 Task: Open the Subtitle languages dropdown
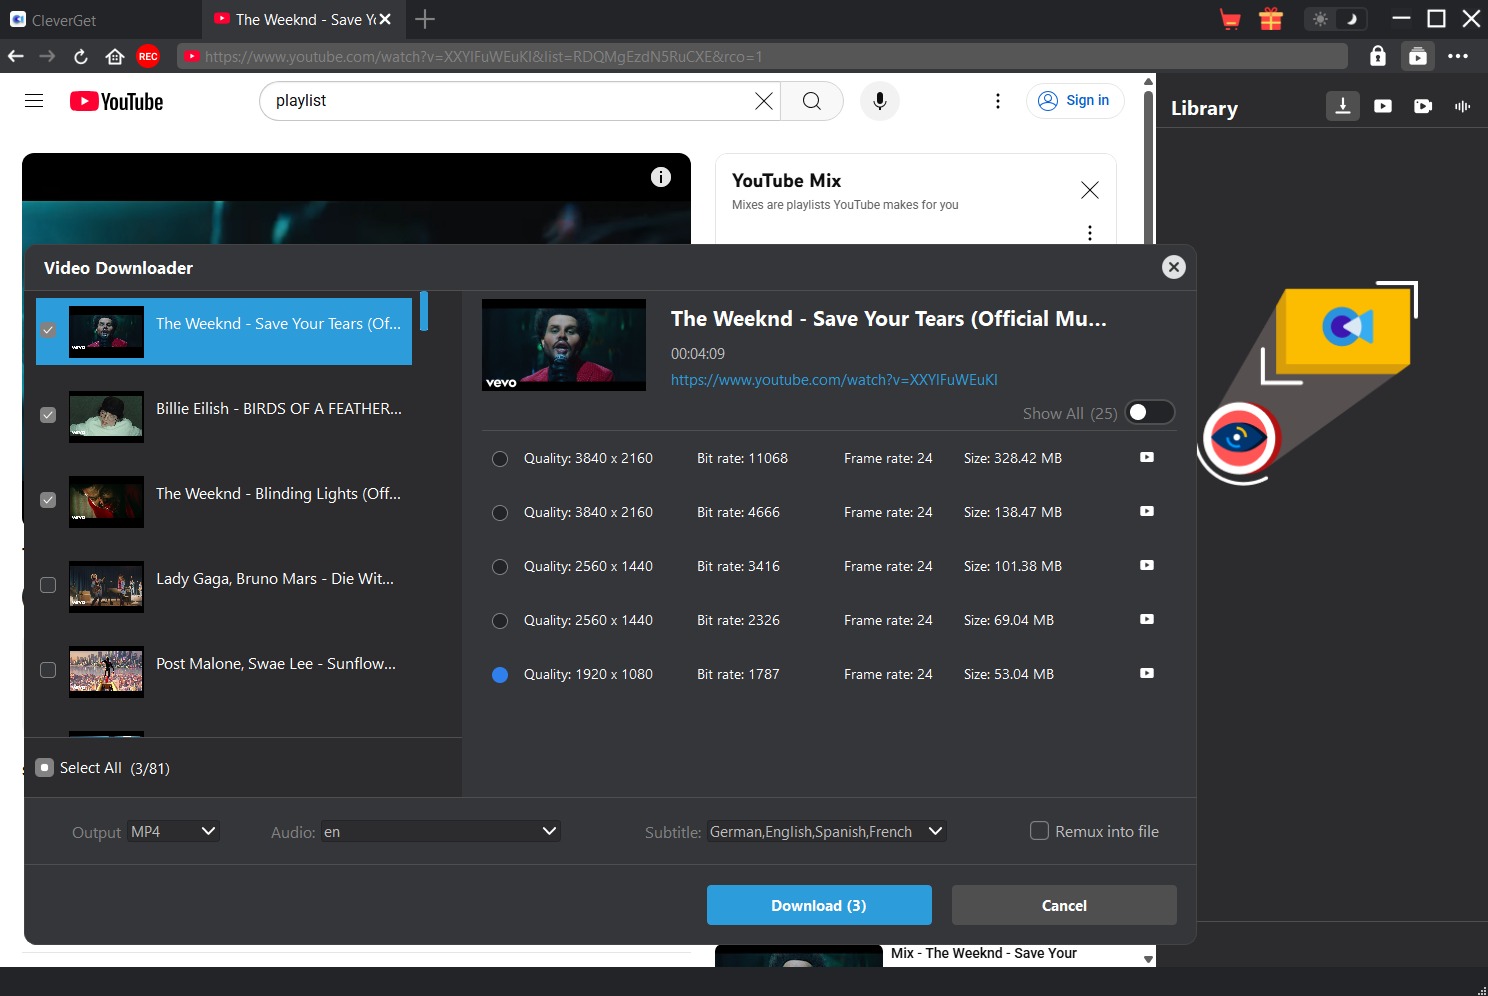click(827, 832)
